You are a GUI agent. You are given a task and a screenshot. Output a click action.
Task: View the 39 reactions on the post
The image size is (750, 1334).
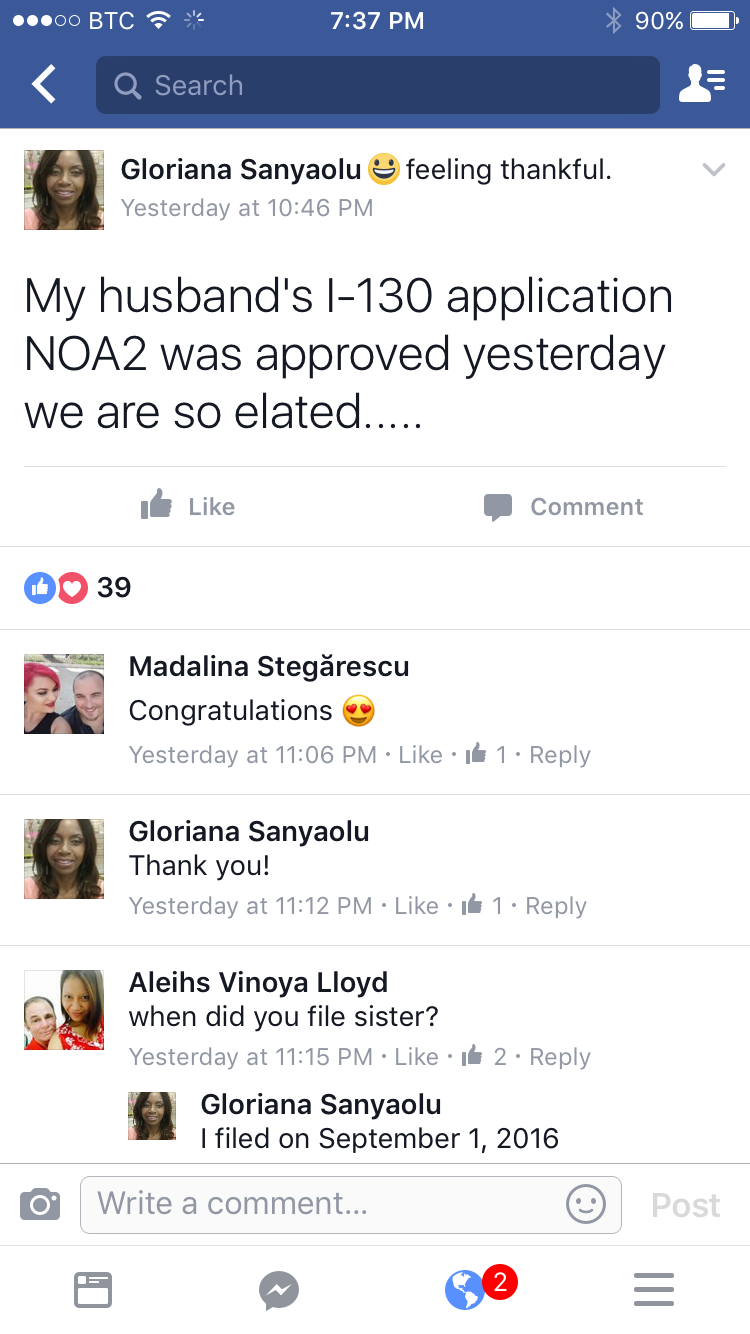coord(78,587)
